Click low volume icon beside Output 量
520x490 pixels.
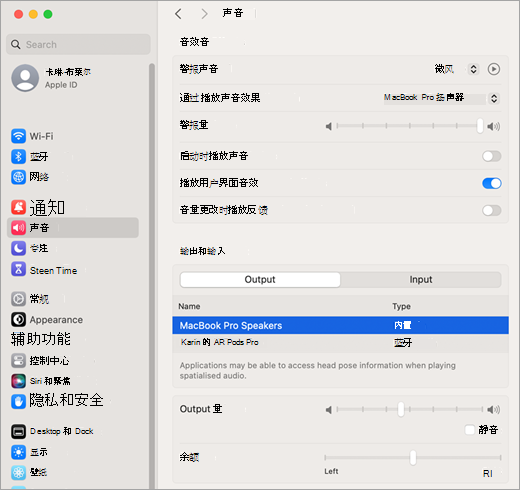[329, 409]
